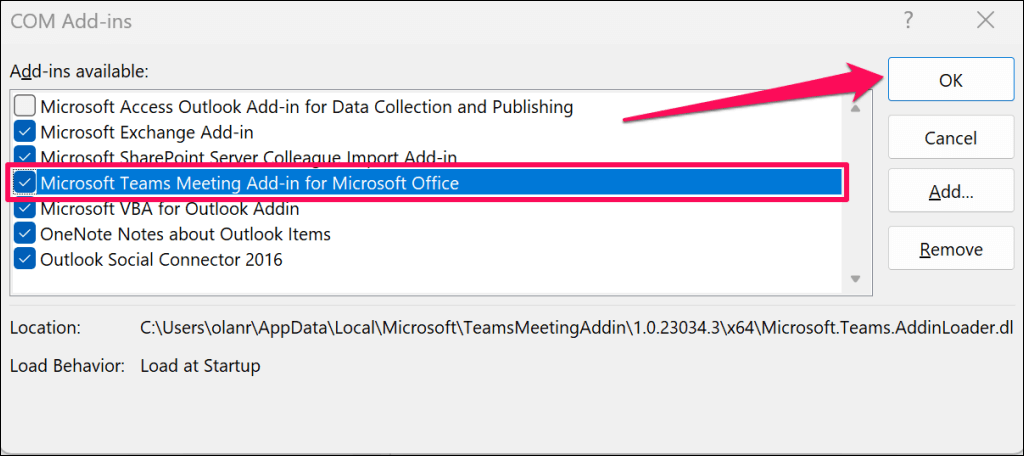This screenshot has width=1024, height=456.
Task: Click the Cancel button
Action: pos(950,138)
